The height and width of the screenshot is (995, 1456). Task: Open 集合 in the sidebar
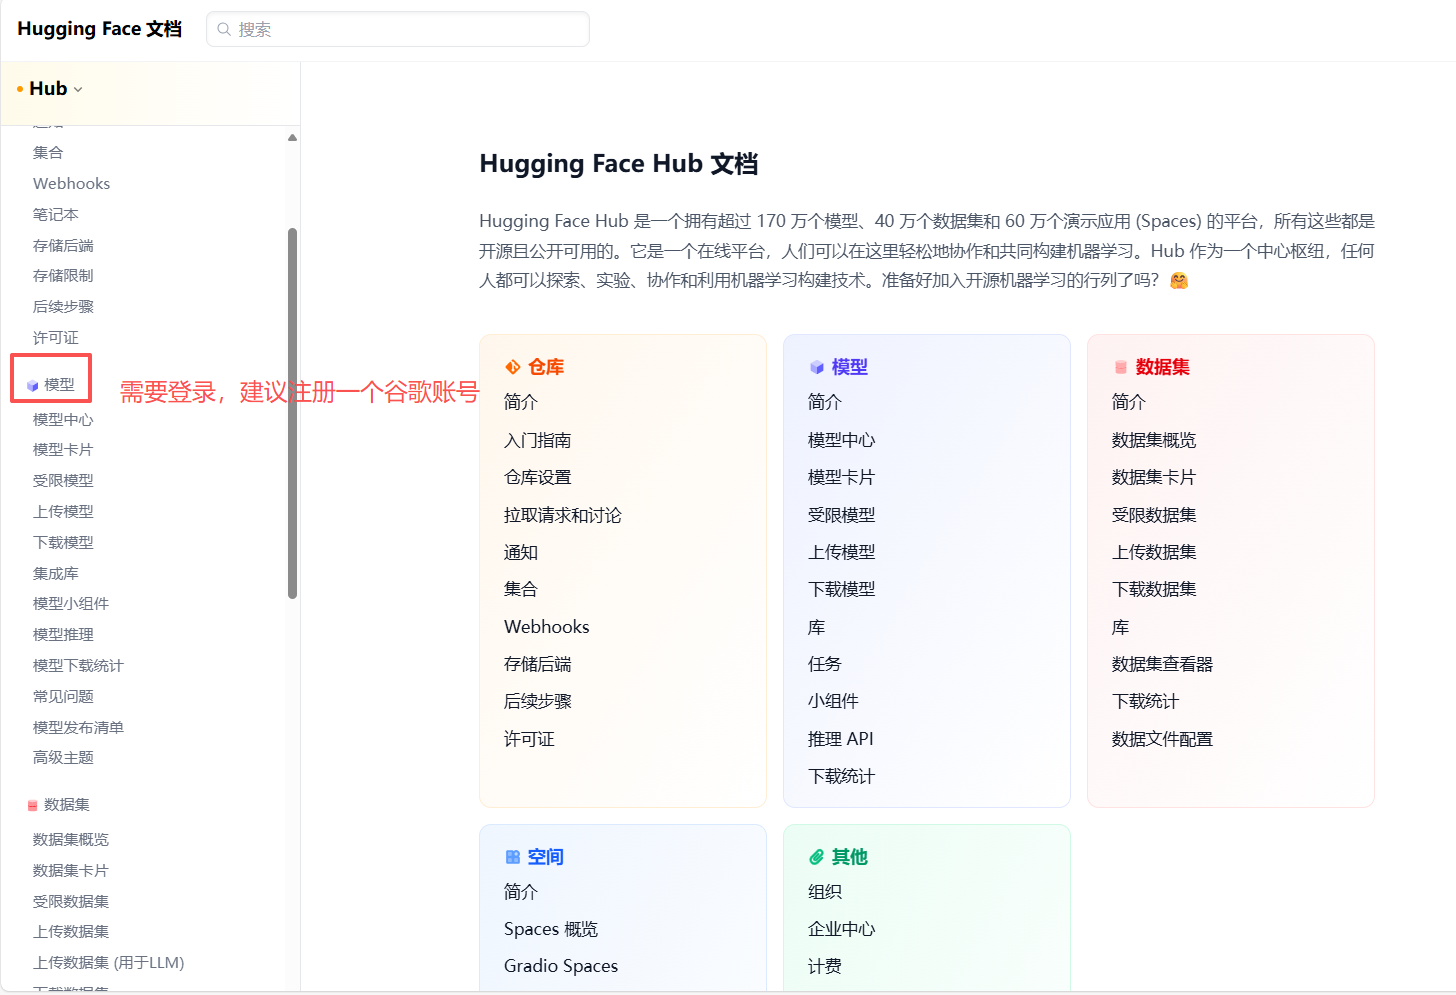tap(48, 153)
